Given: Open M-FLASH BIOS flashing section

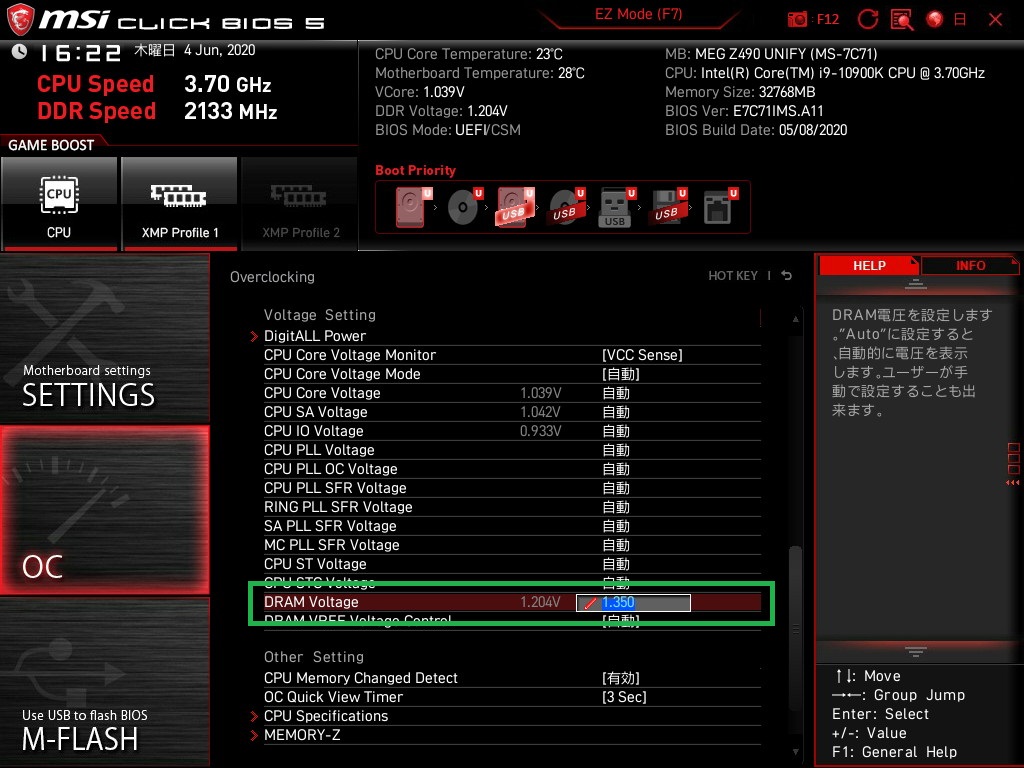Looking at the screenshot, I should pos(104,682).
